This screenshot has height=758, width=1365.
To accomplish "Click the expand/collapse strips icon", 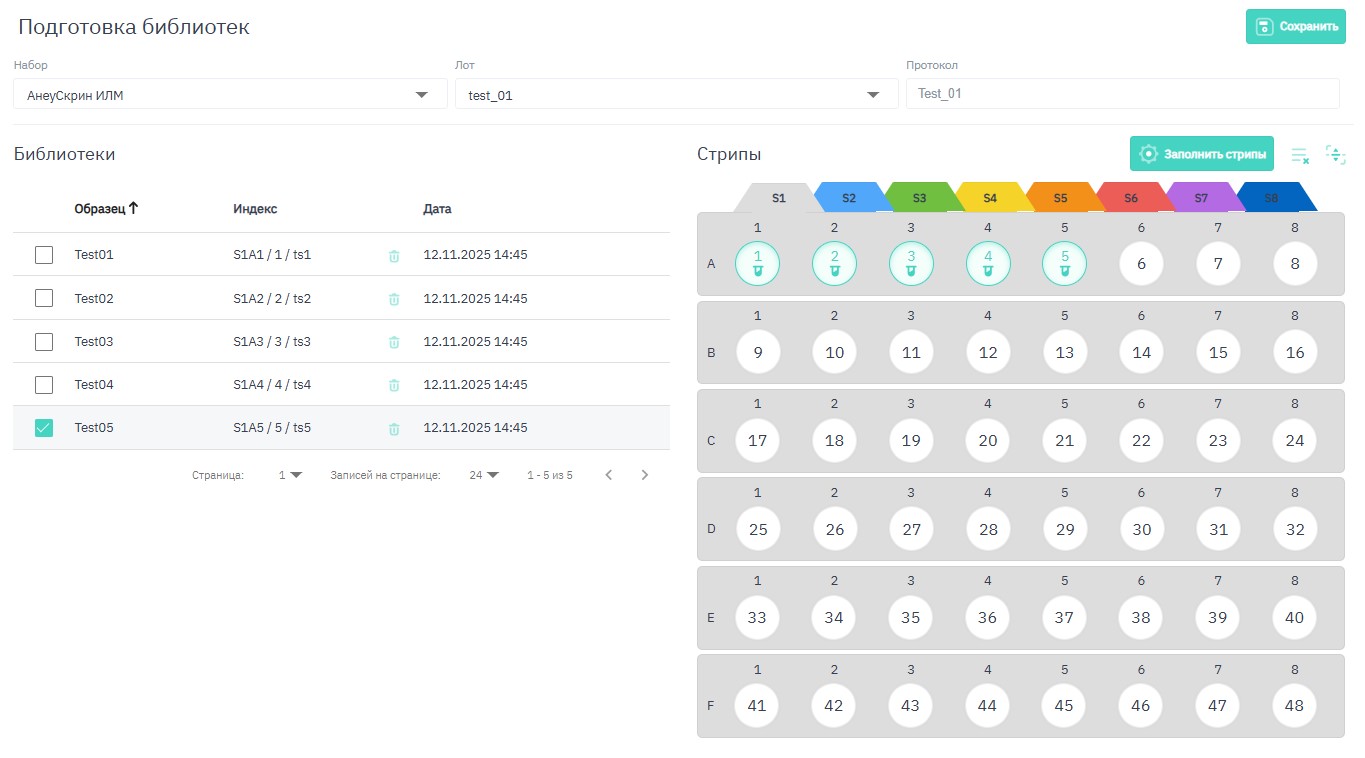I will point(1336,155).
